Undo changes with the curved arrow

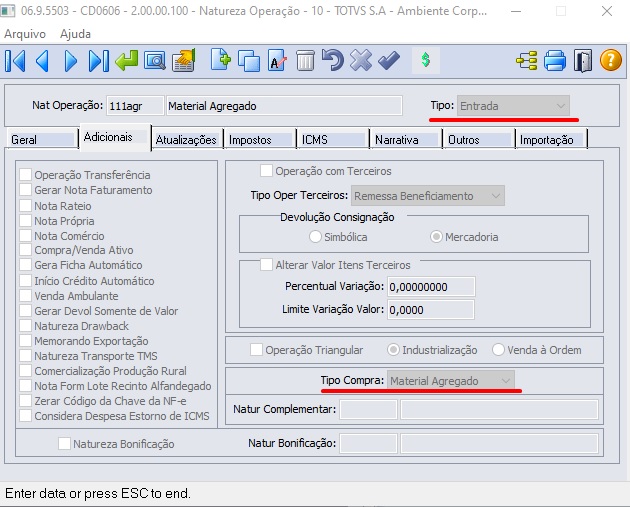[x=333, y=60]
